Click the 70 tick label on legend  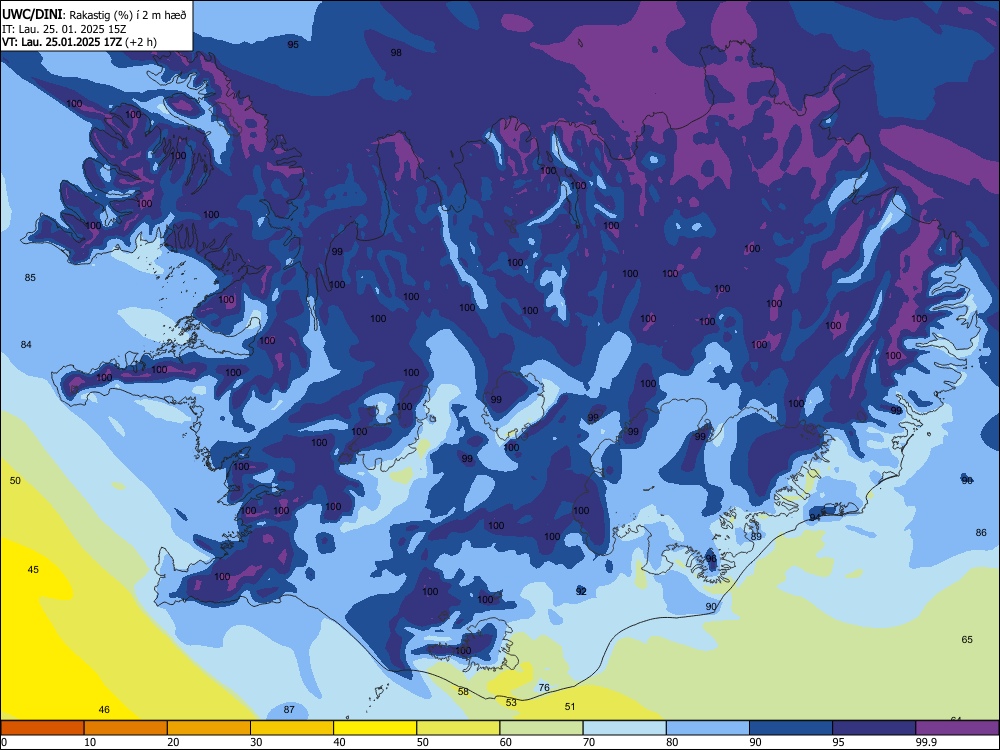point(589,742)
